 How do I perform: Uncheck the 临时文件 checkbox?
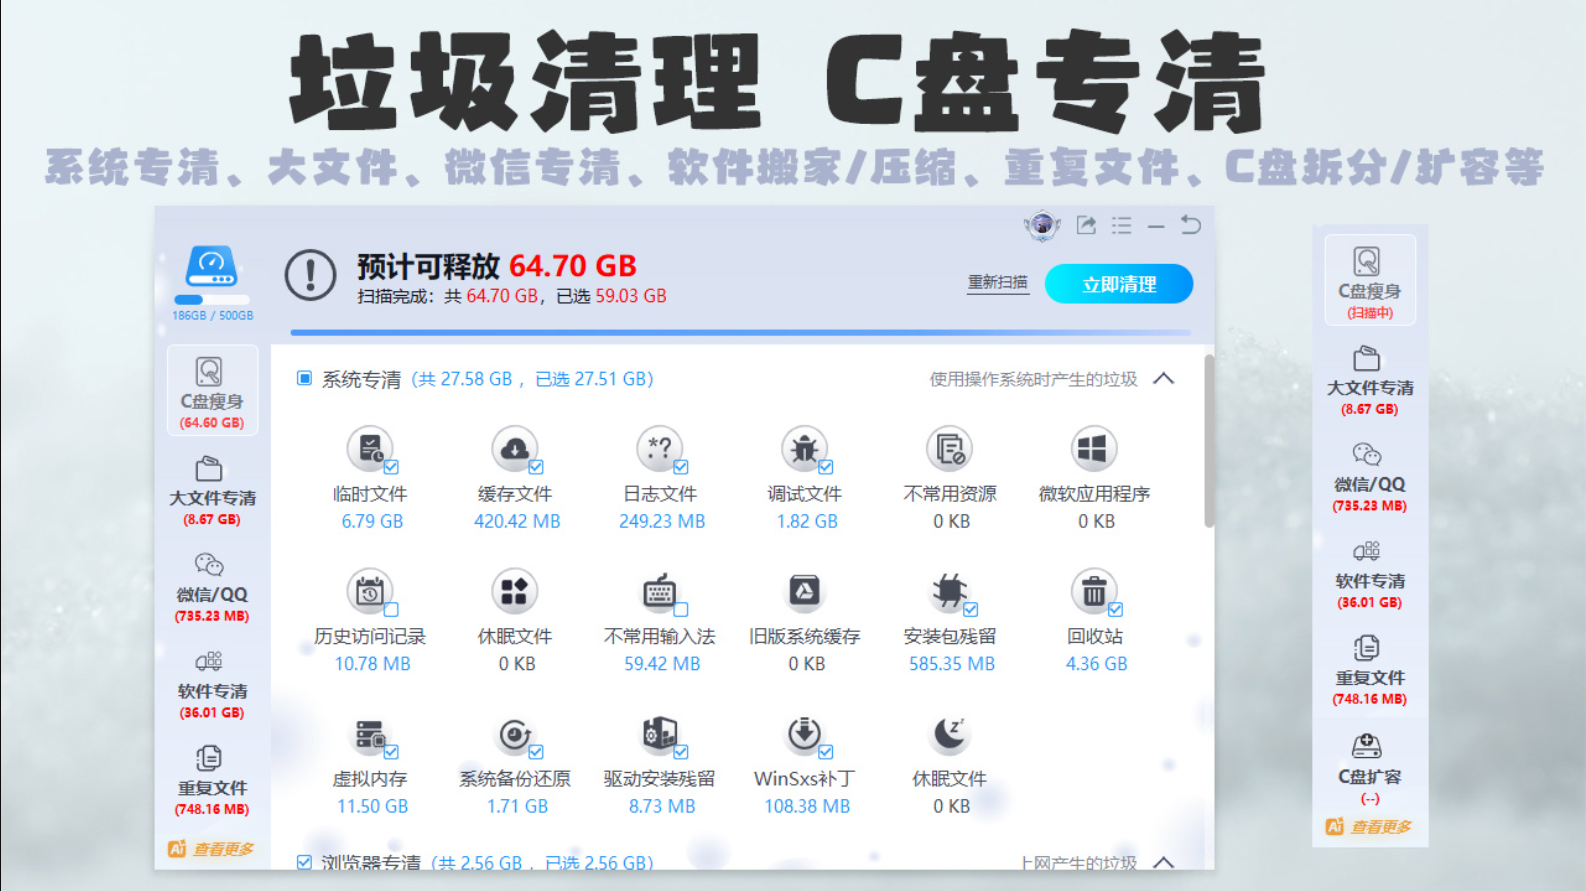pos(391,467)
